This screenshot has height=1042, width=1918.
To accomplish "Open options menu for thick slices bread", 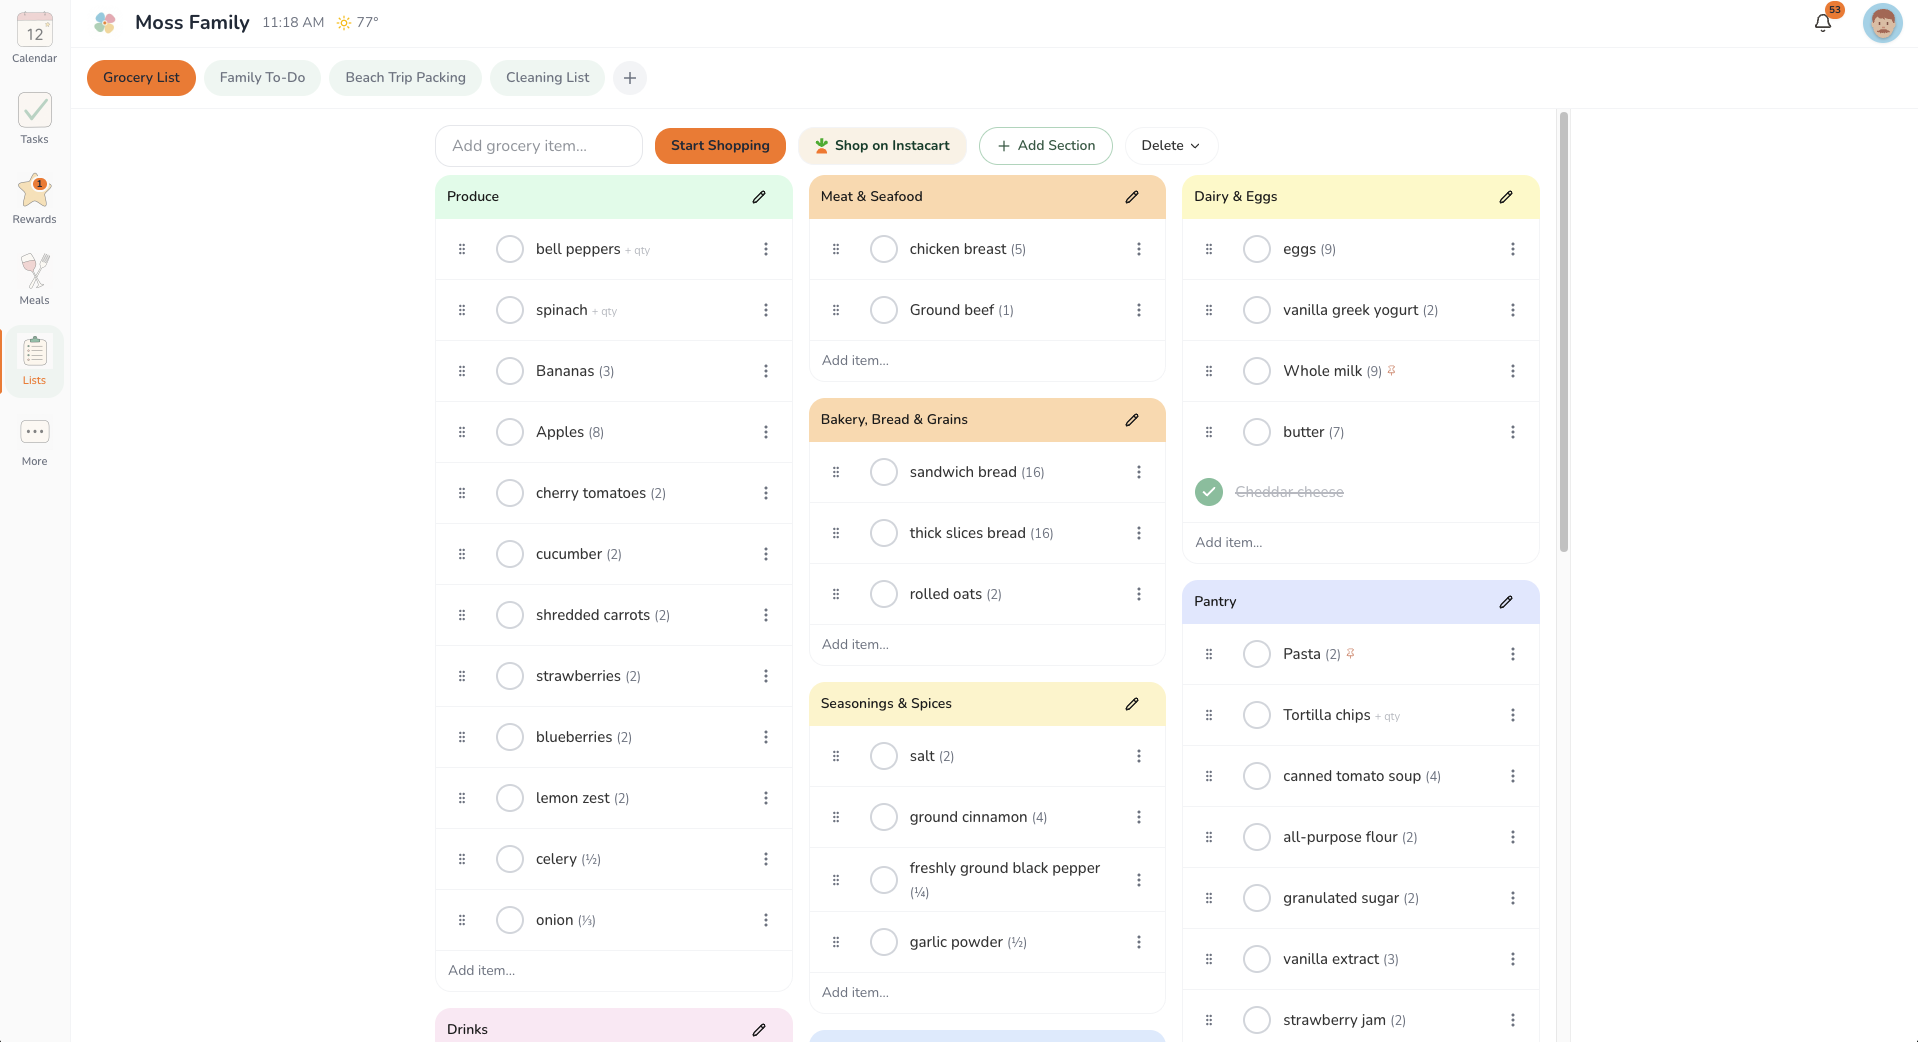I will (1139, 533).
